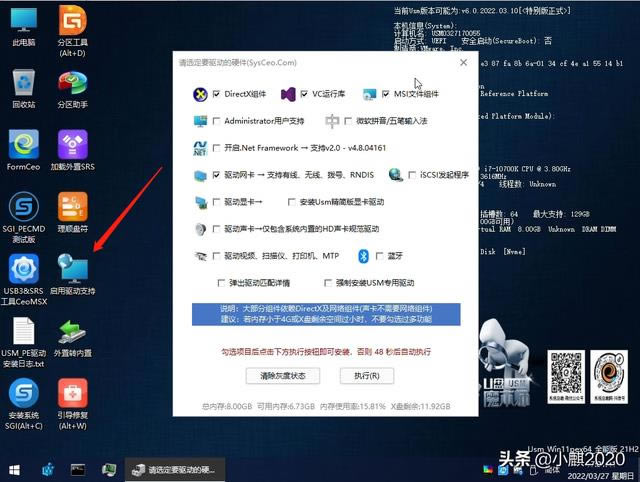Screen dimensions: 640x482
Task: Open the 分区助手 desktop icon
Action: tap(73, 89)
